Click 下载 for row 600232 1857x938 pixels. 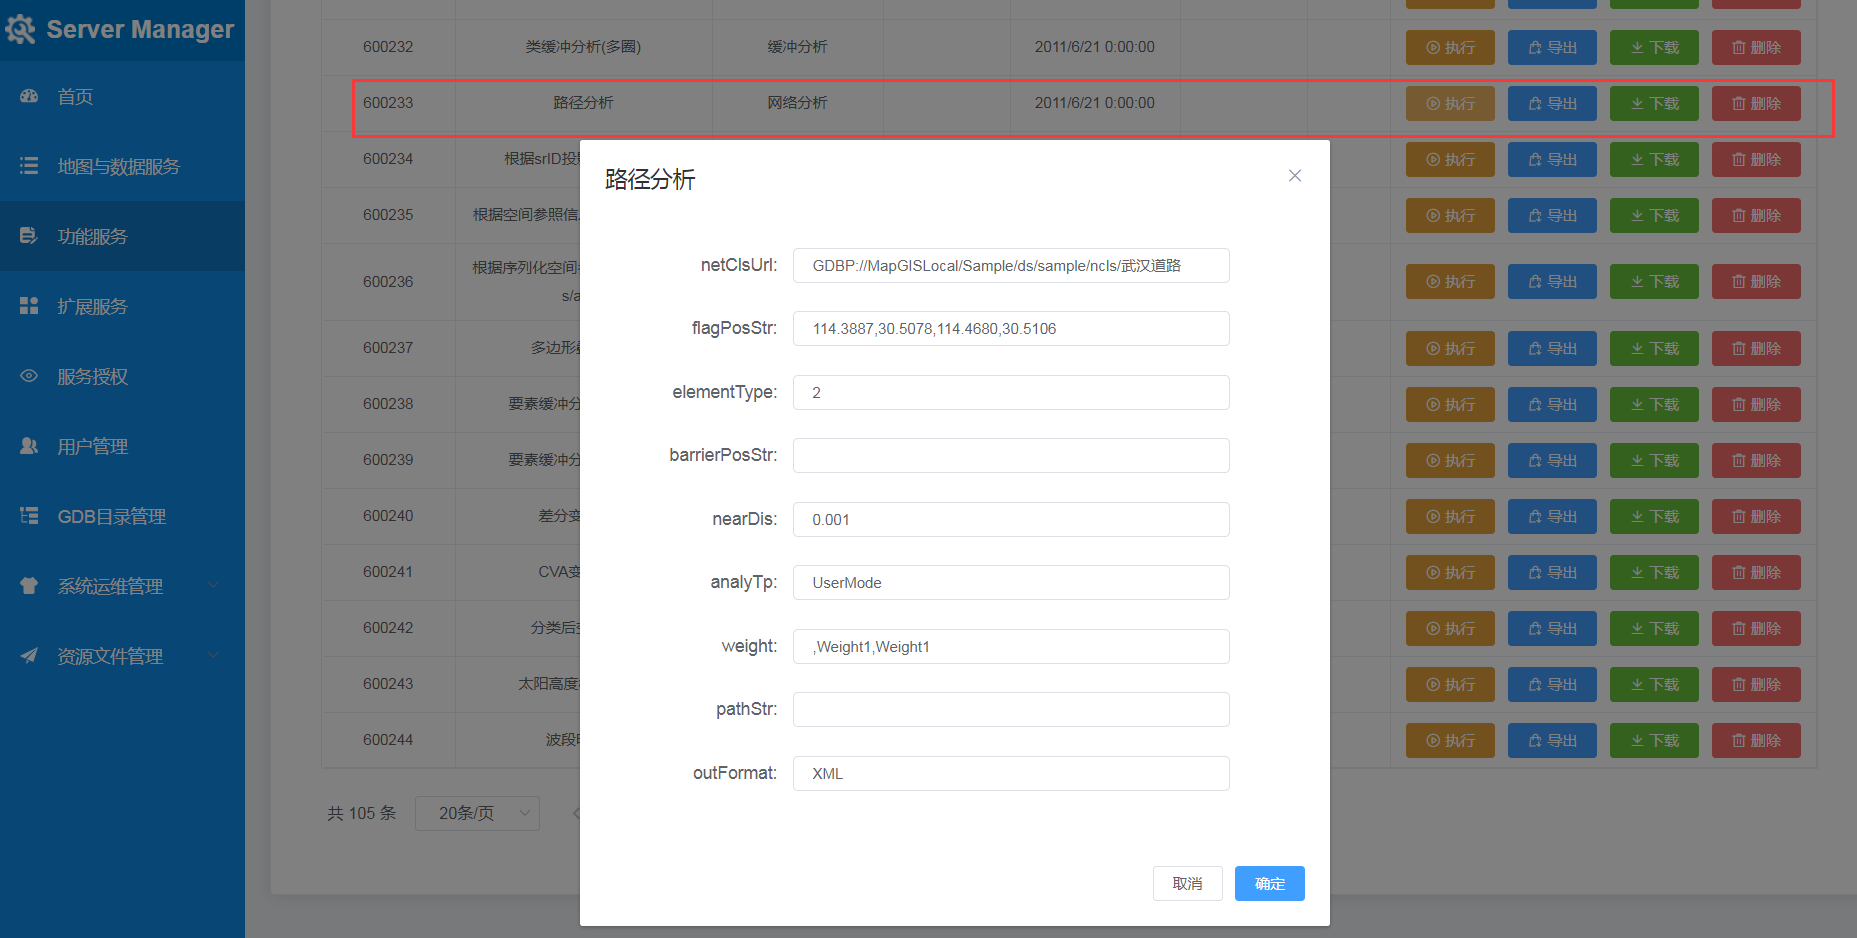(x=1654, y=48)
